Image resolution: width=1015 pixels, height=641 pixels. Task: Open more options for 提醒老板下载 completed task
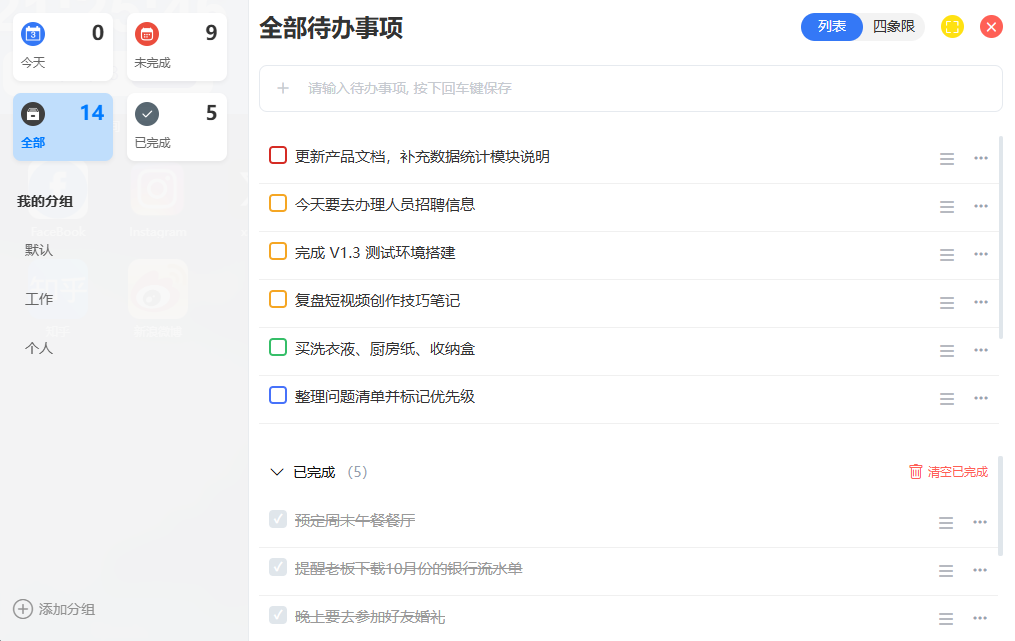pyautogui.click(x=980, y=570)
